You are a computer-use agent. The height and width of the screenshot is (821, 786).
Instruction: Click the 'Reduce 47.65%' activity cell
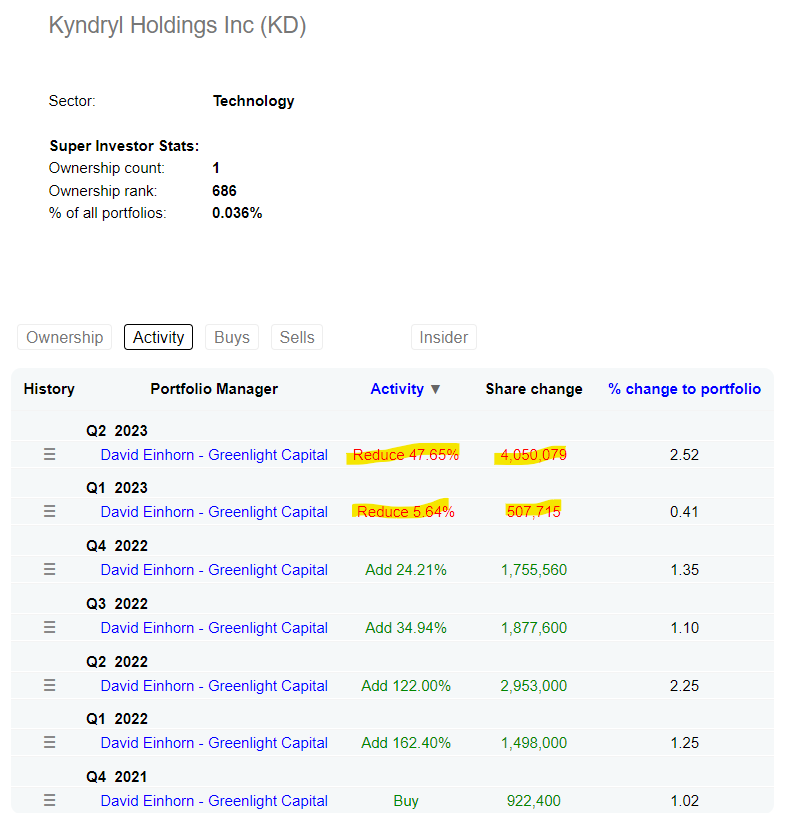(x=406, y=454)
